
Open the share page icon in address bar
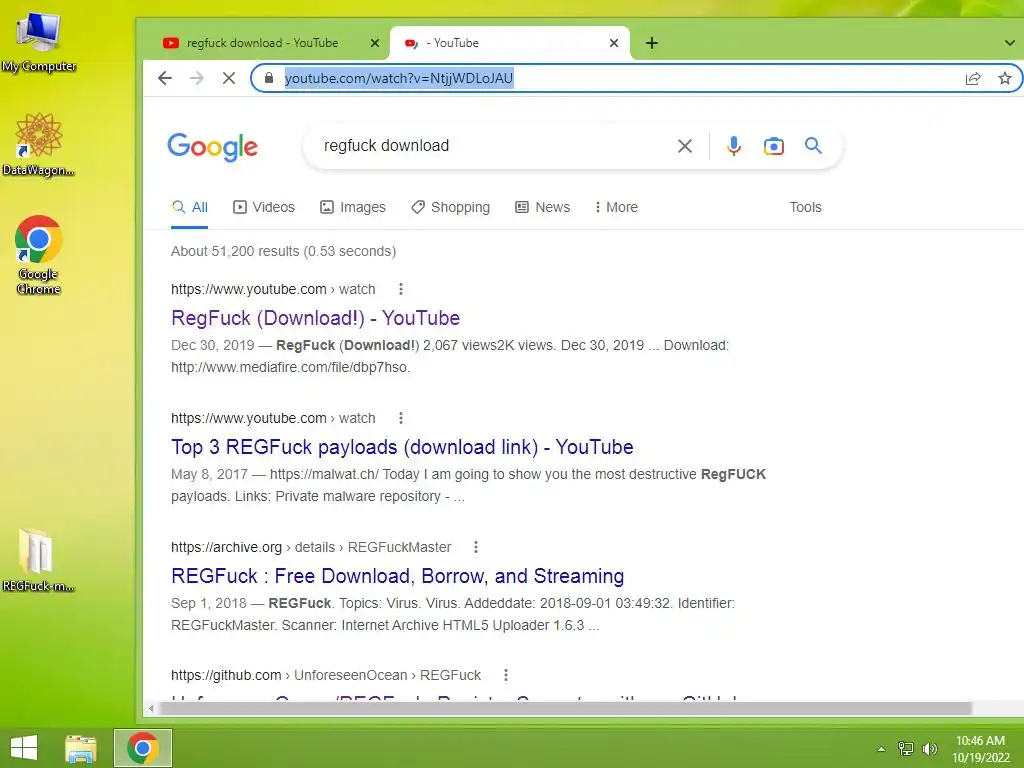(x=972, y=78)
